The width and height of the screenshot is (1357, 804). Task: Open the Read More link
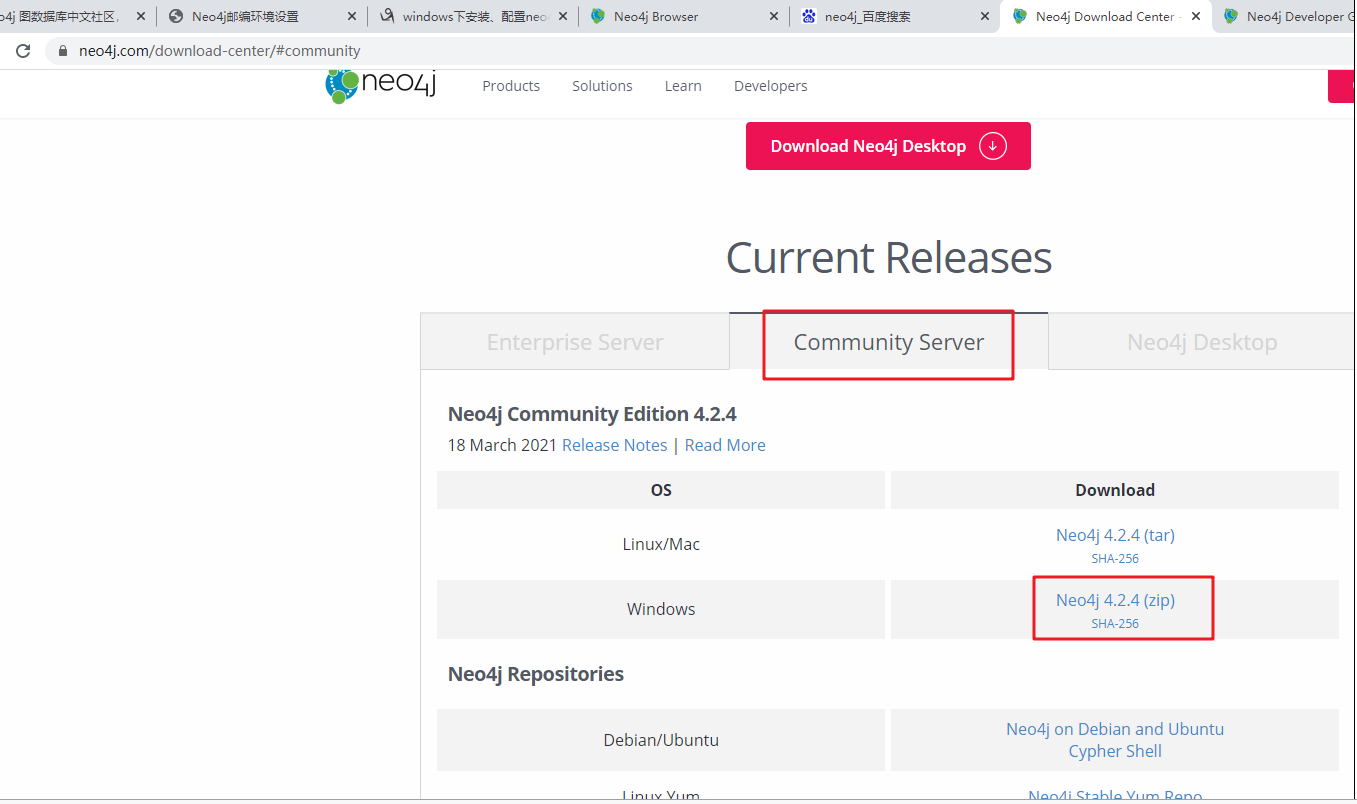725,445
